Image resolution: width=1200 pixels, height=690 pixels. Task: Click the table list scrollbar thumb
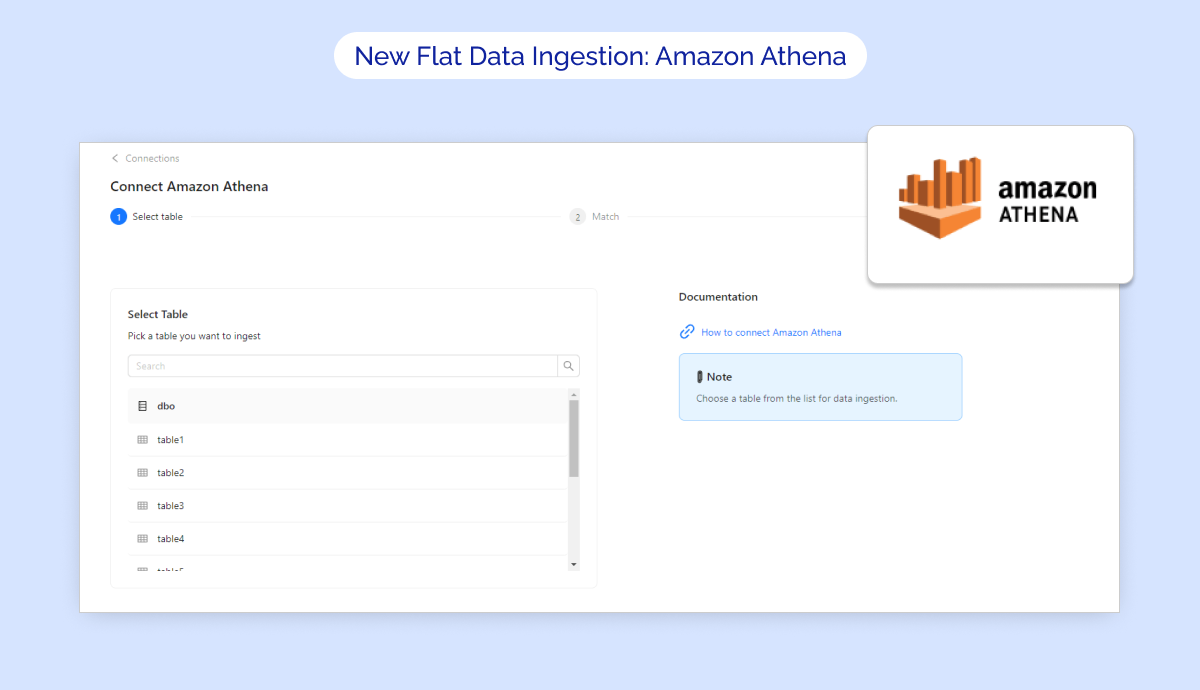(x=574, y=438)
